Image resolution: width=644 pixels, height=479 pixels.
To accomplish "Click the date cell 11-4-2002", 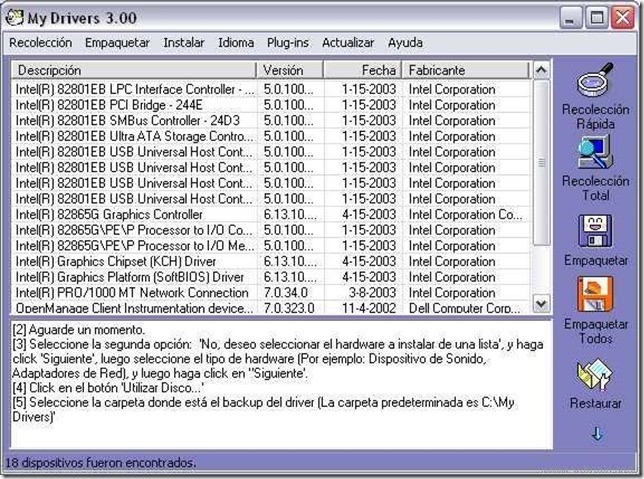I will [369, 308].
